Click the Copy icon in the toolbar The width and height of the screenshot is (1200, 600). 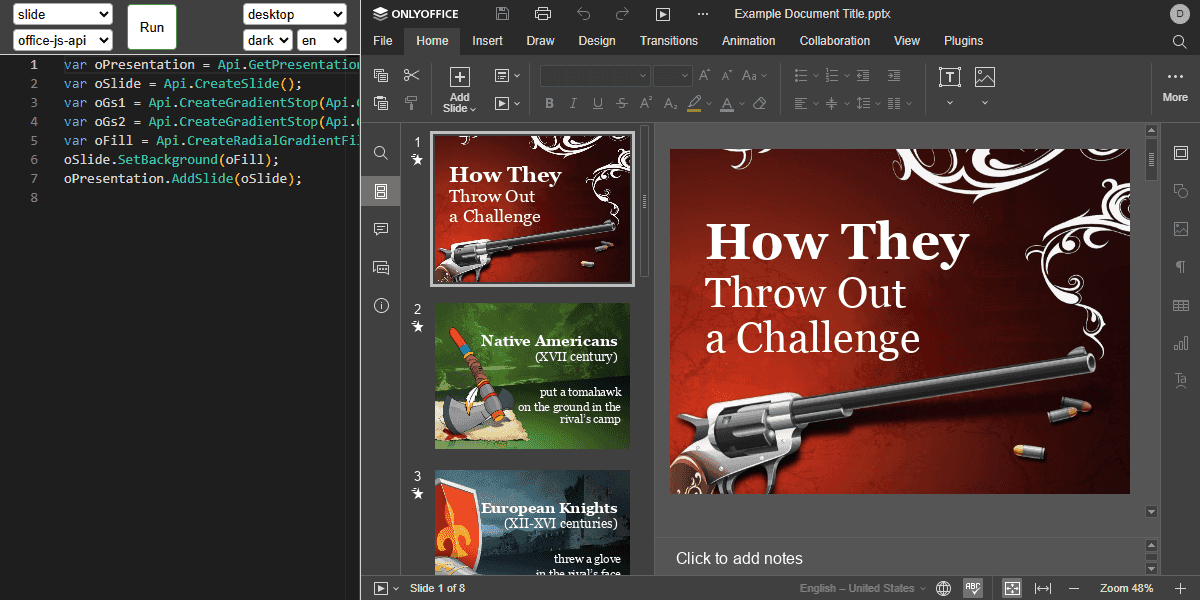point(380,76)
